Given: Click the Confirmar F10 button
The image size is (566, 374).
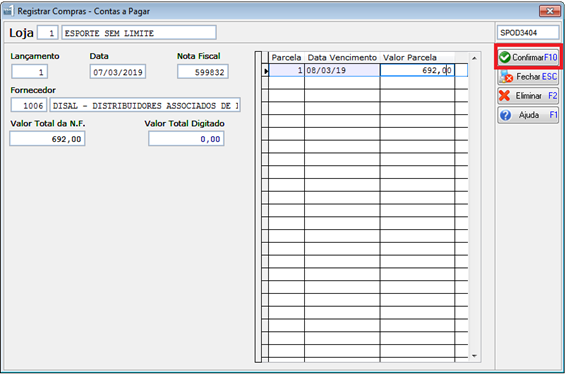Looking at the screenshot, I should pyautogui.click(x=528, y=57).
